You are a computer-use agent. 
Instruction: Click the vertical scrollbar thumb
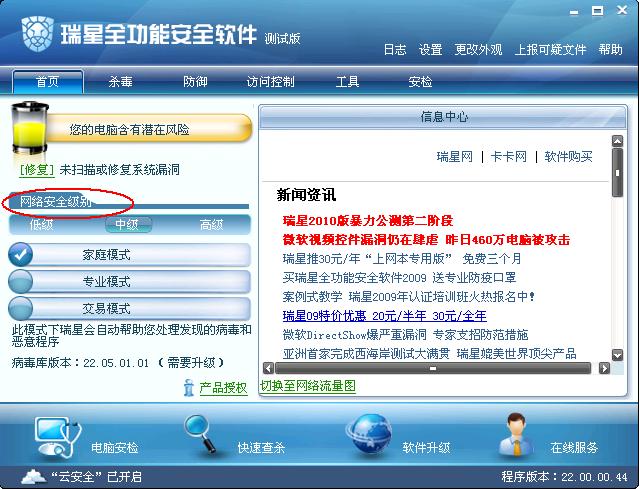(x=617, y=173)
